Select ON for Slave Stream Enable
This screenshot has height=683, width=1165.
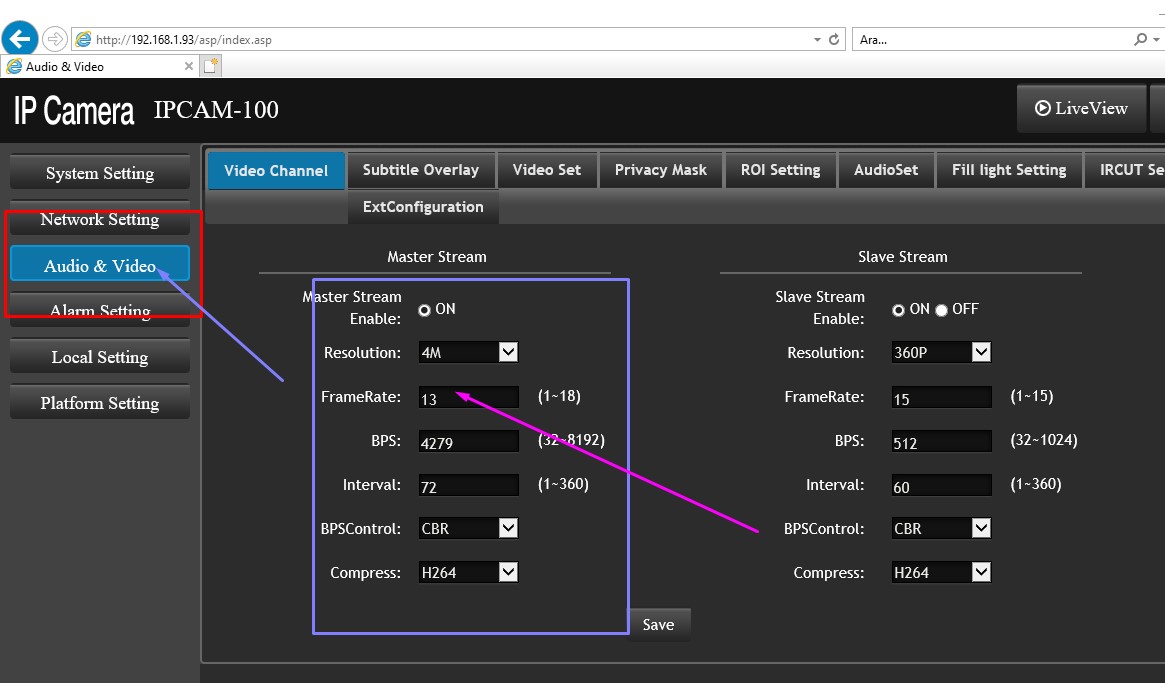898,310
